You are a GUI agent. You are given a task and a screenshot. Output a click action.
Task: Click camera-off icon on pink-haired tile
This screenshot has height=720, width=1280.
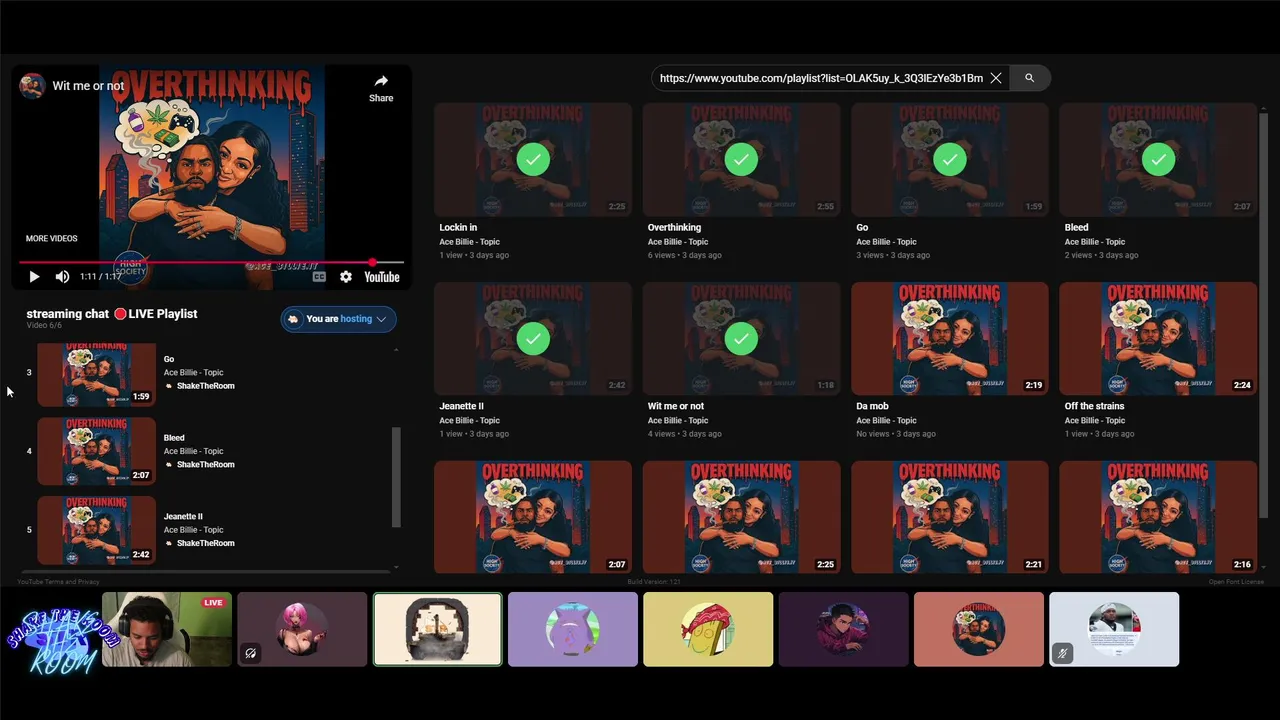pyautogui.click(x=251, y=654)
